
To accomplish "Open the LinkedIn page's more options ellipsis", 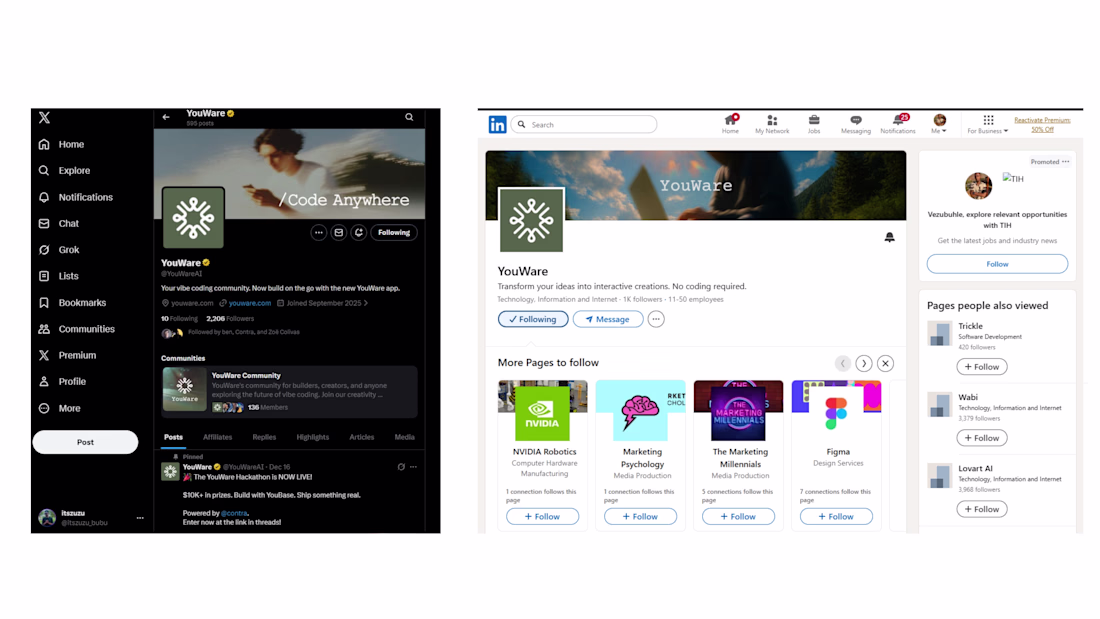I will (656, 319).
